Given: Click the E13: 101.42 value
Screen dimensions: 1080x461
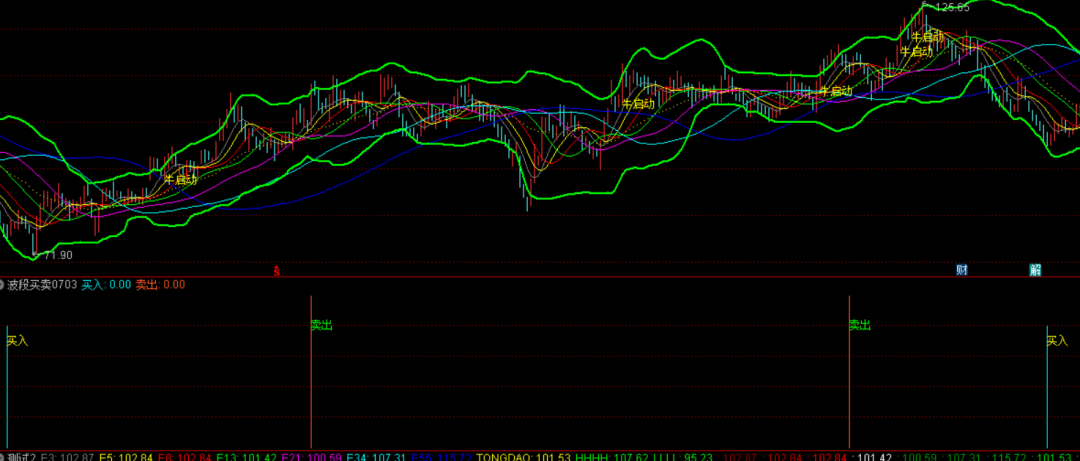Looking at the screenshot, I should (x=247, y=456).
